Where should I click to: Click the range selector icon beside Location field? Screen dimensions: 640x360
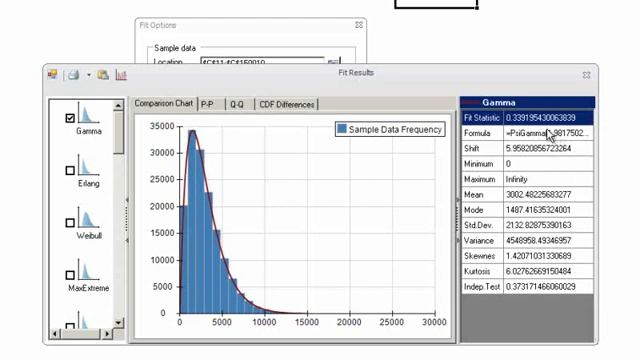click(333, 62)
